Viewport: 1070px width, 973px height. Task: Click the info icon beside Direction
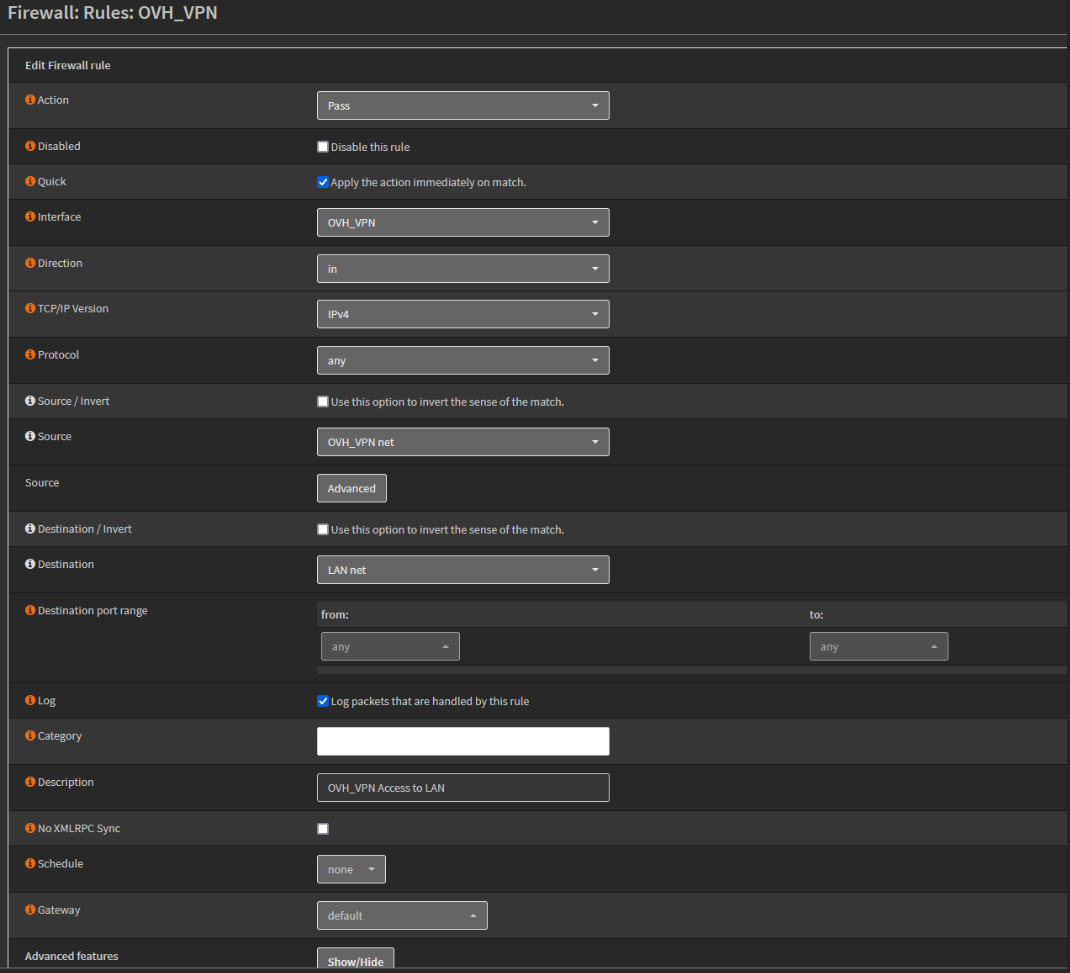click(30, 263)
